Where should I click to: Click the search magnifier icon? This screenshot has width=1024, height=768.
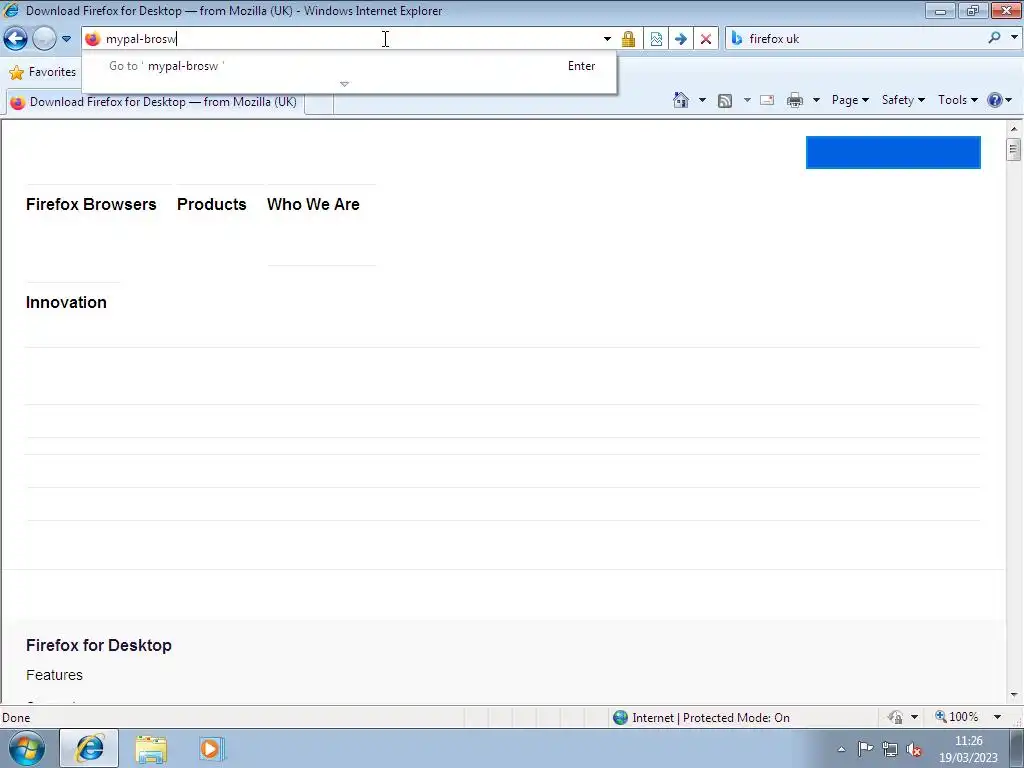tap(995, 38)
